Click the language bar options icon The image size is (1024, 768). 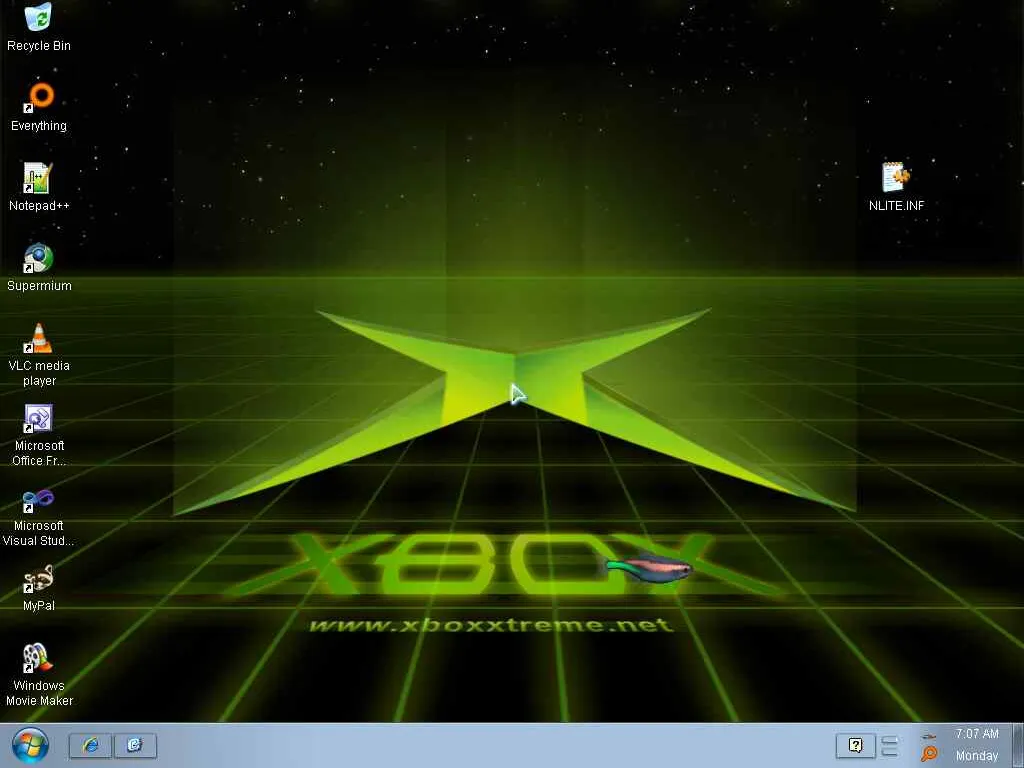coord(889,746)
